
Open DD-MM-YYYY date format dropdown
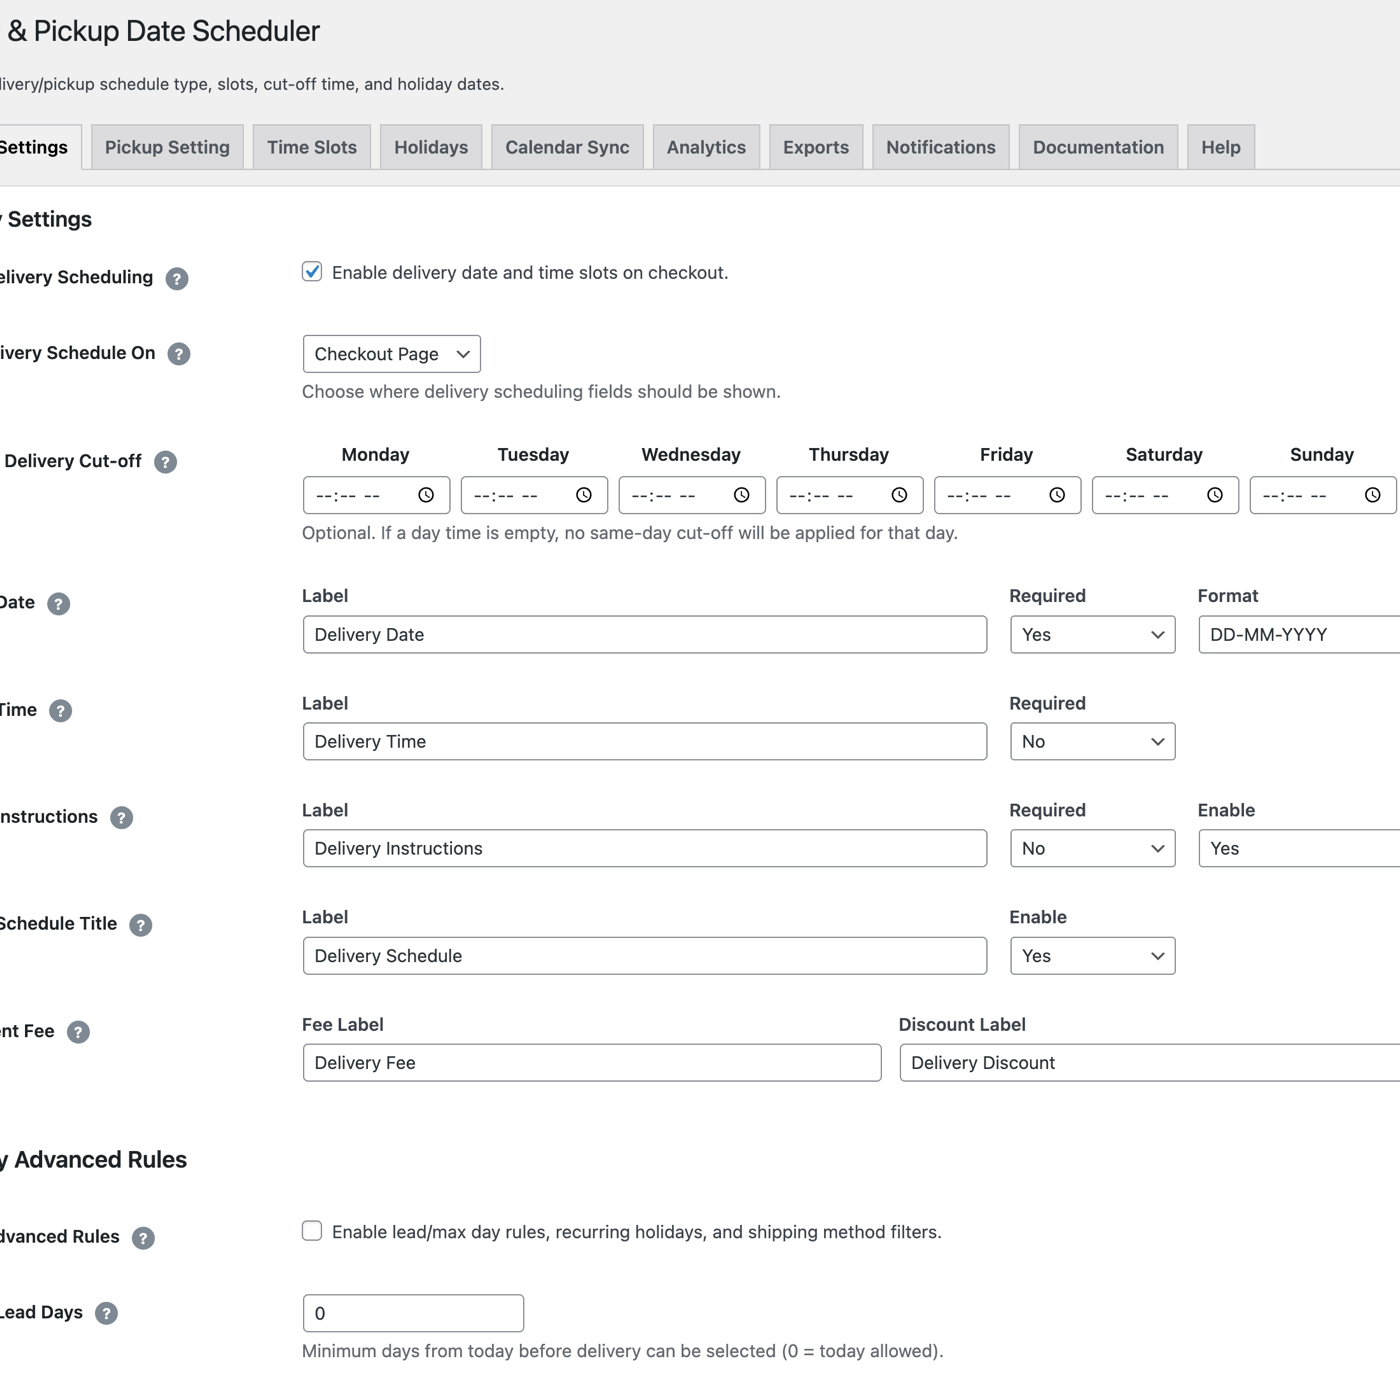tap(1300, 635)
